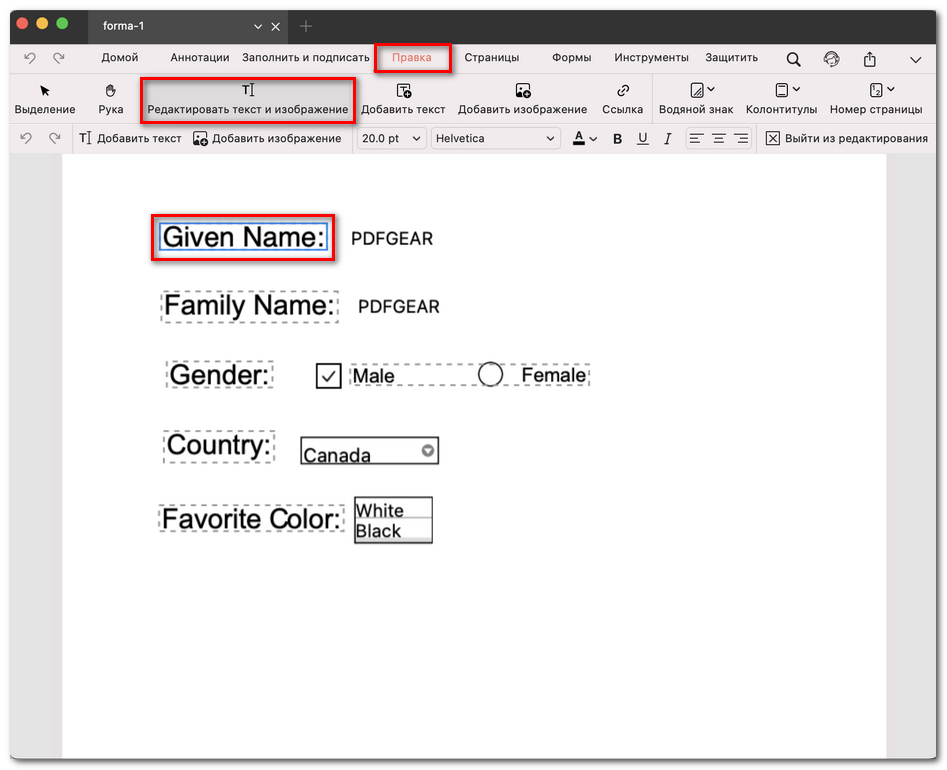Switch to the Аннотации tab
947x770 pixels.
coord(199,58)
